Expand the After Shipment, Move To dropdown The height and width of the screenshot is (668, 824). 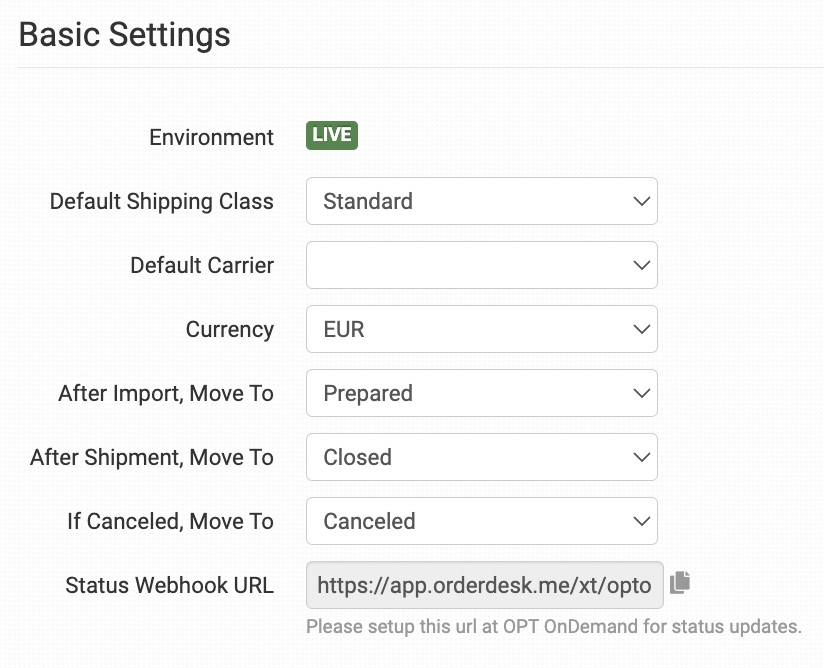click(481, 457)
